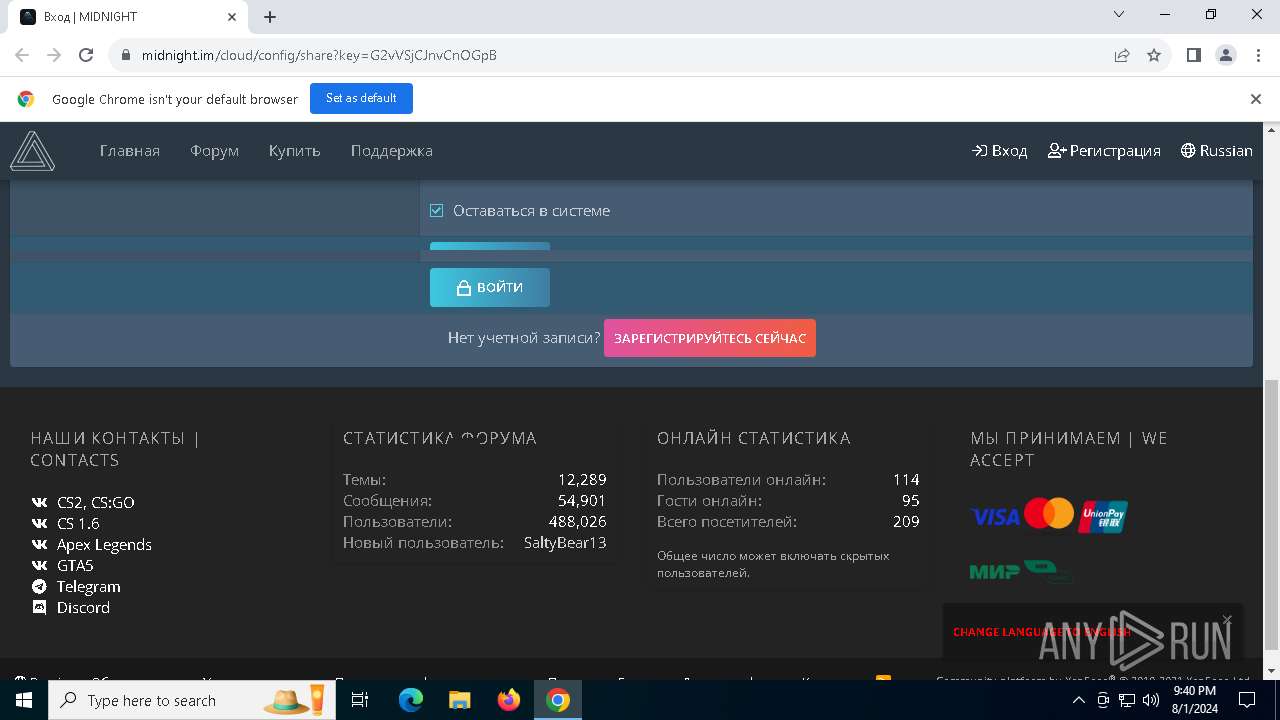Image resolution: width=1280 pixels, height=720 pixels.
Task: Click the Discord icon in contacts
Action: click(x=39, y=608)
